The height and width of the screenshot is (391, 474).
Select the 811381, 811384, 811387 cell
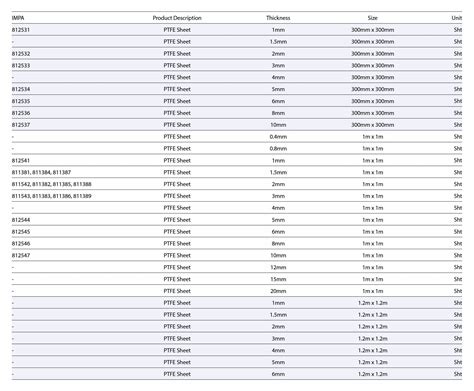click(x=41, y=172)
